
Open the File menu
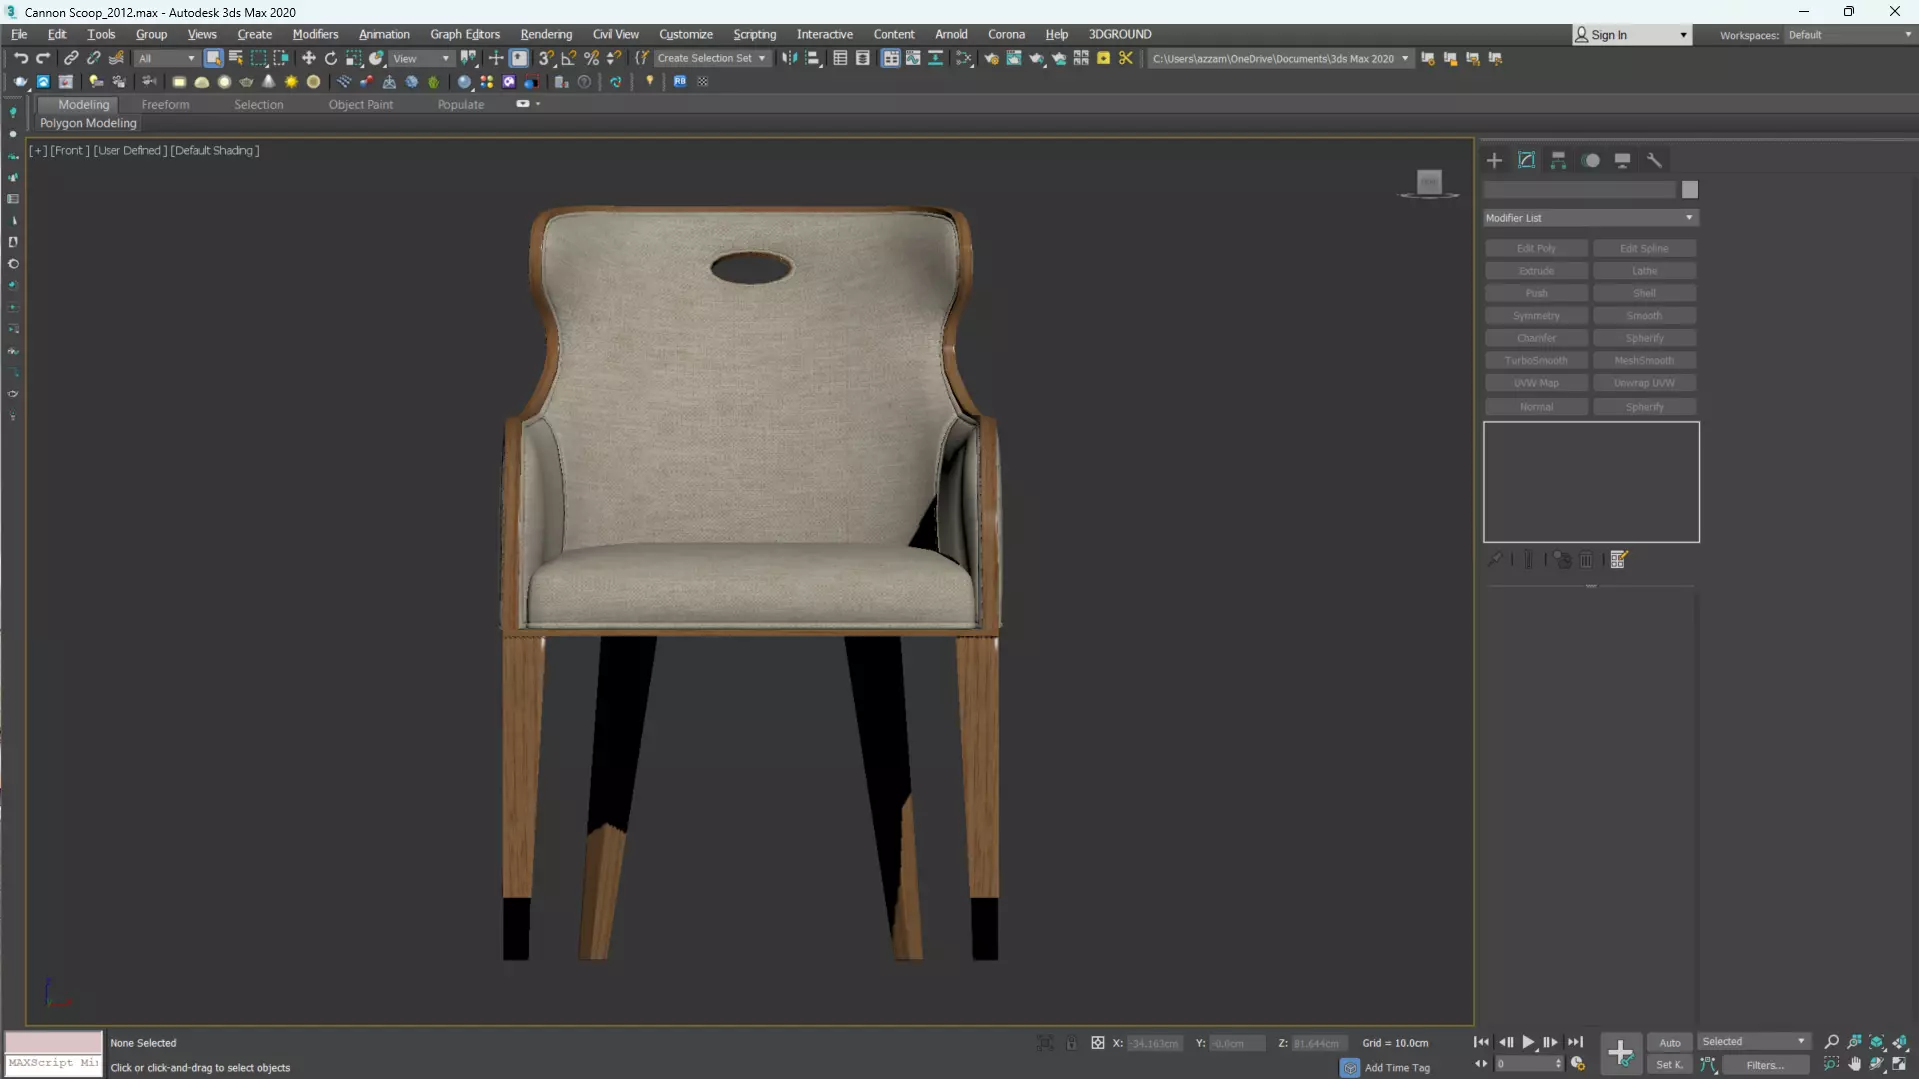coord(19,34)
